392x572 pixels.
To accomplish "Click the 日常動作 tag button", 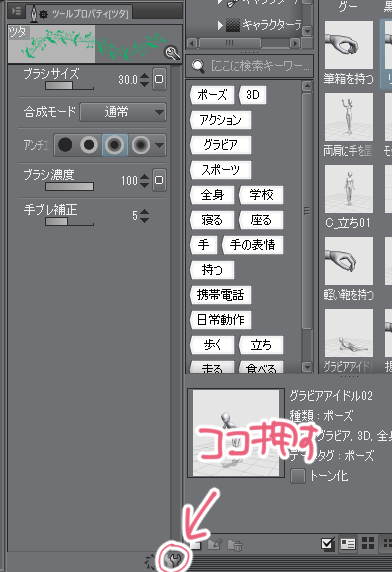I will coord(220,320).
